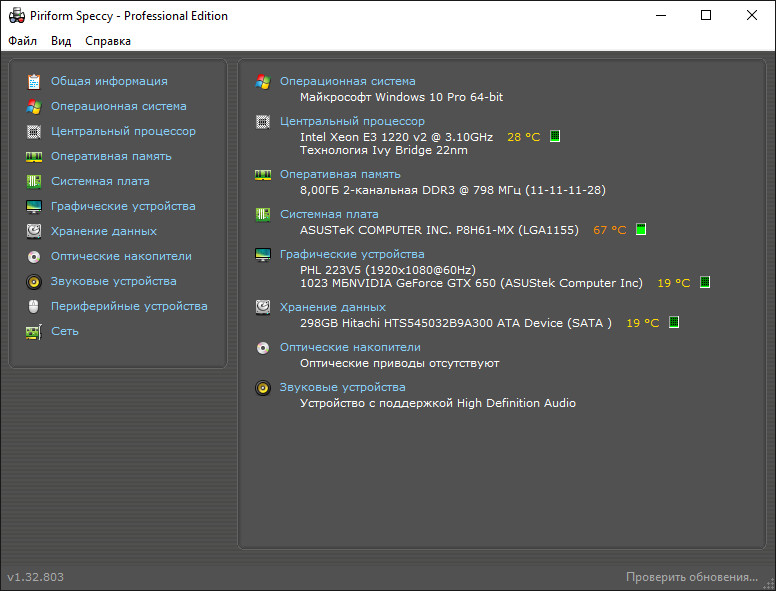Click the hard drive icon beside sidebar Хранение данных
Screen dimensions: 776x591
tap(34, 231)
